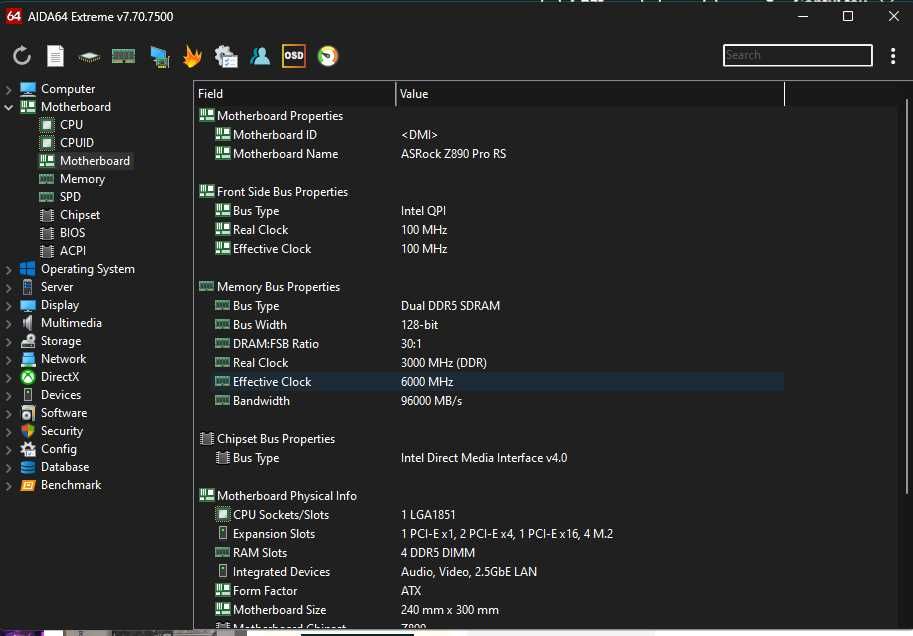913x636 pixels.
Task: Select the DirectX Xbox icon
Action: click(27, 377)
